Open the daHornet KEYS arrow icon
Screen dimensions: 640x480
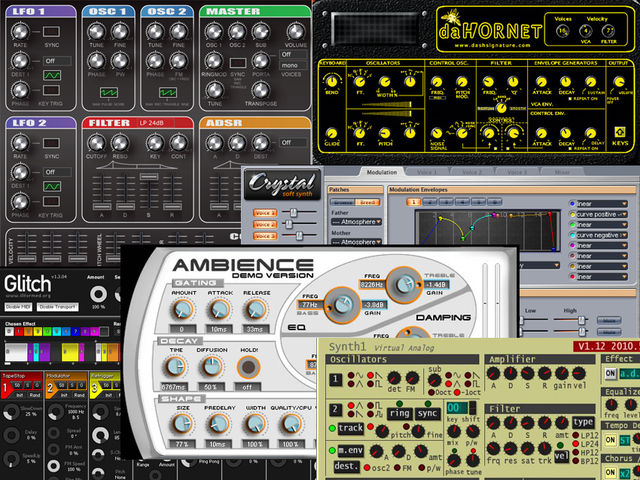(620, 132)
